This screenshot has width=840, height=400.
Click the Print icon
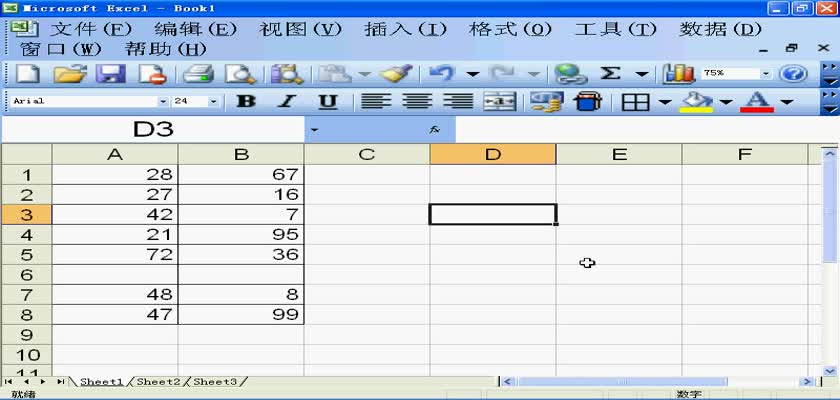click(198, 73)
